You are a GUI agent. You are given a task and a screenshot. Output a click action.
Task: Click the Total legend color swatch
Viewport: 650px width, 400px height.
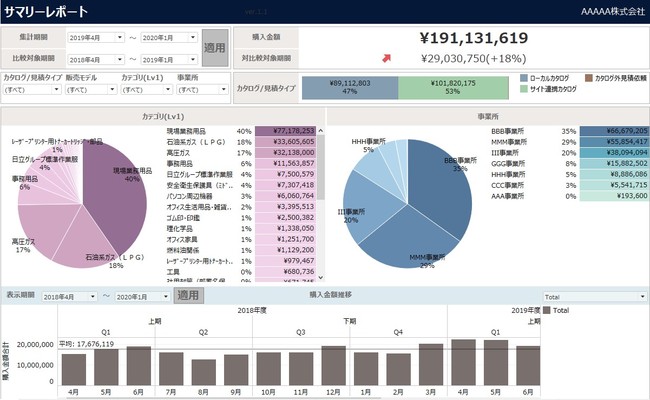point(546,310)
